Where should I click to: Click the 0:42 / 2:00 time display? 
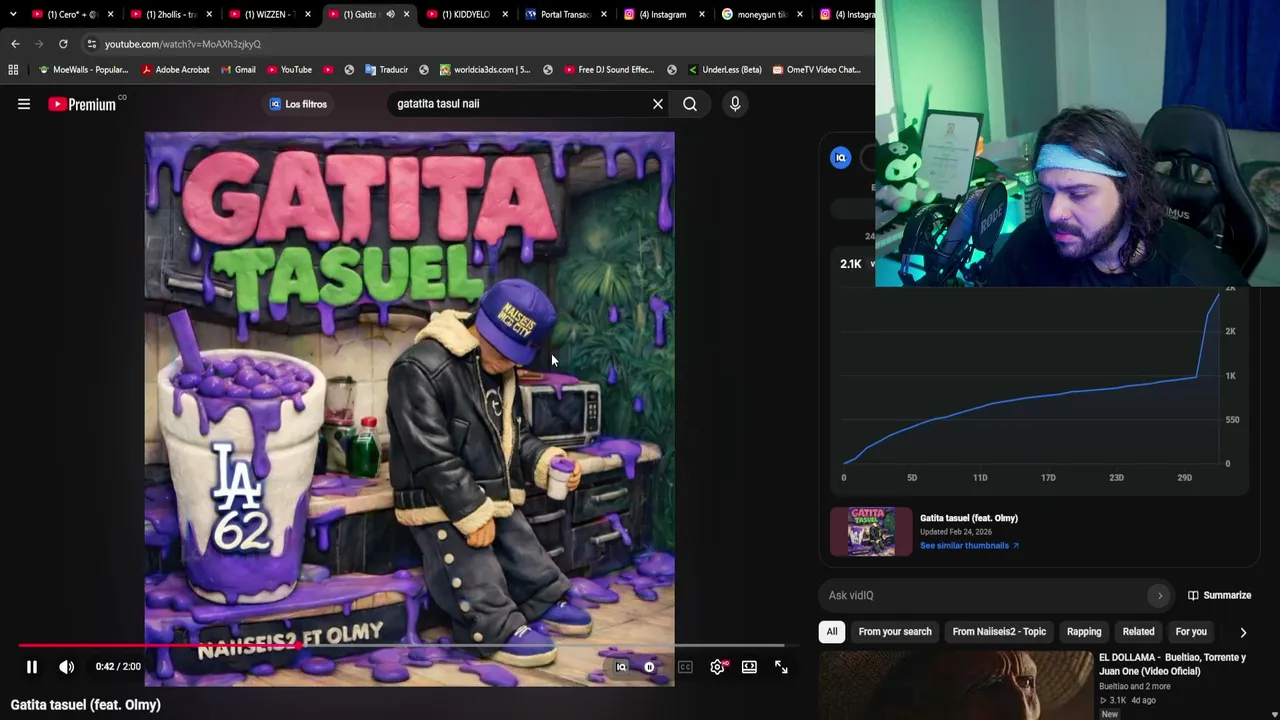point(118,667)
